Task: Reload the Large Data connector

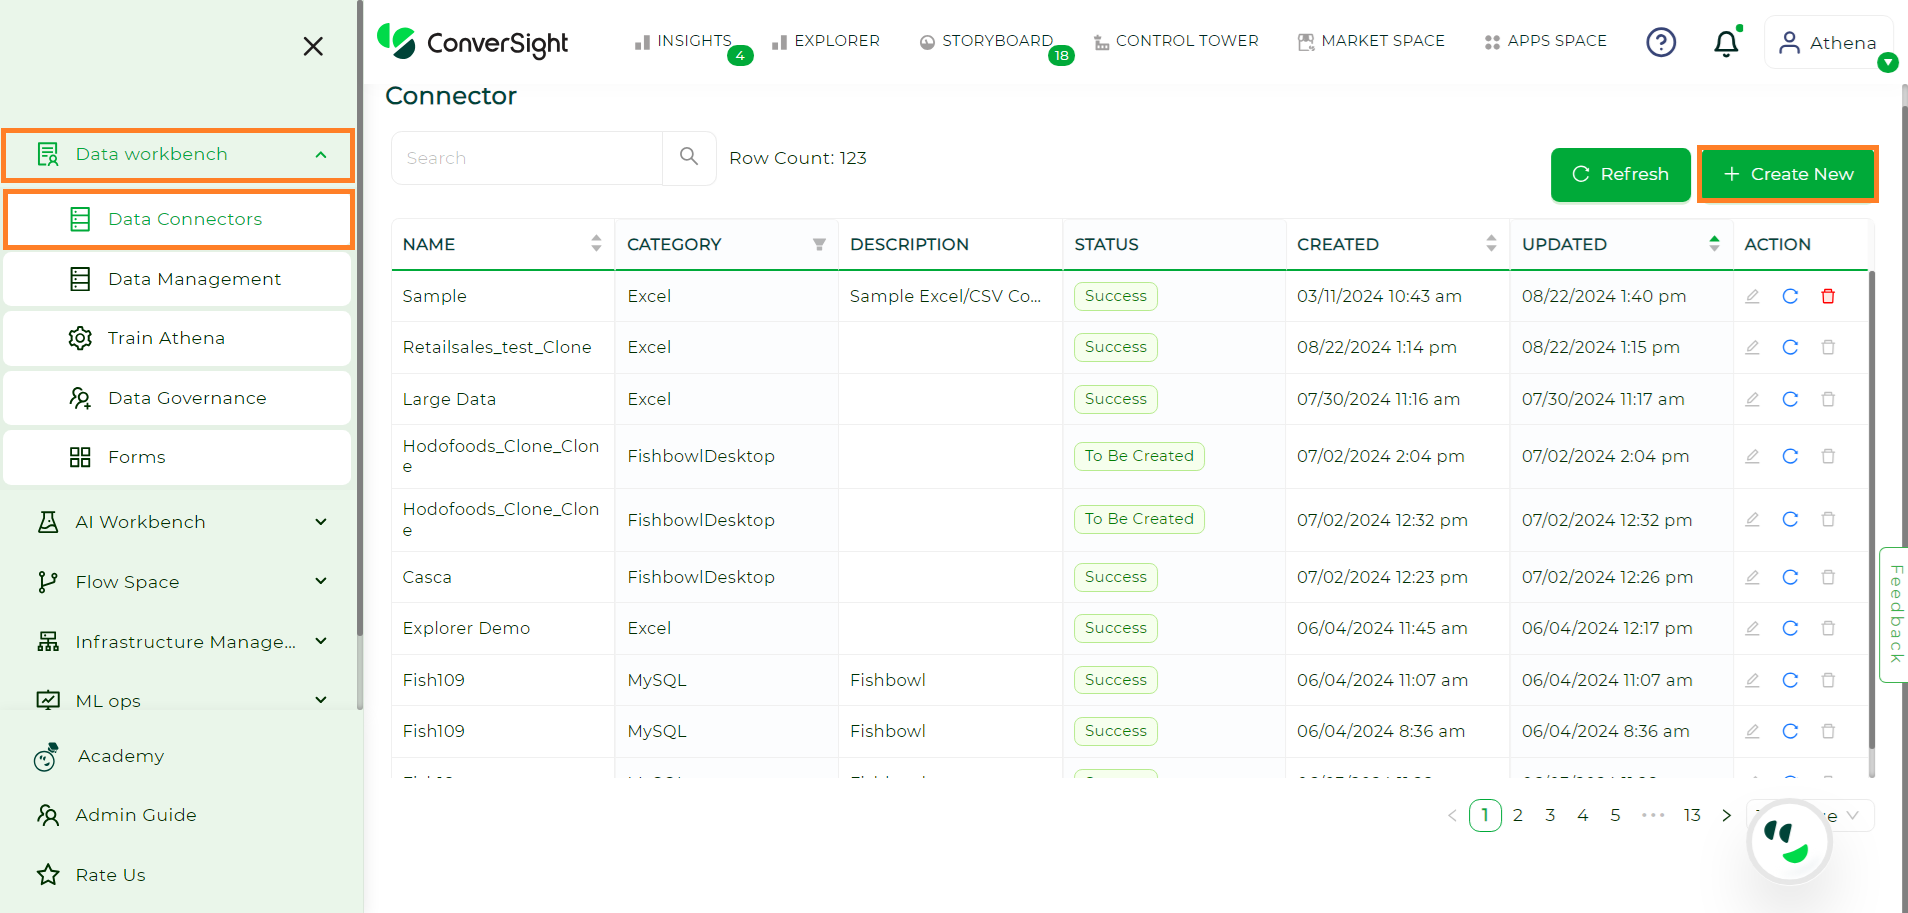Action: coord(1790,399)
